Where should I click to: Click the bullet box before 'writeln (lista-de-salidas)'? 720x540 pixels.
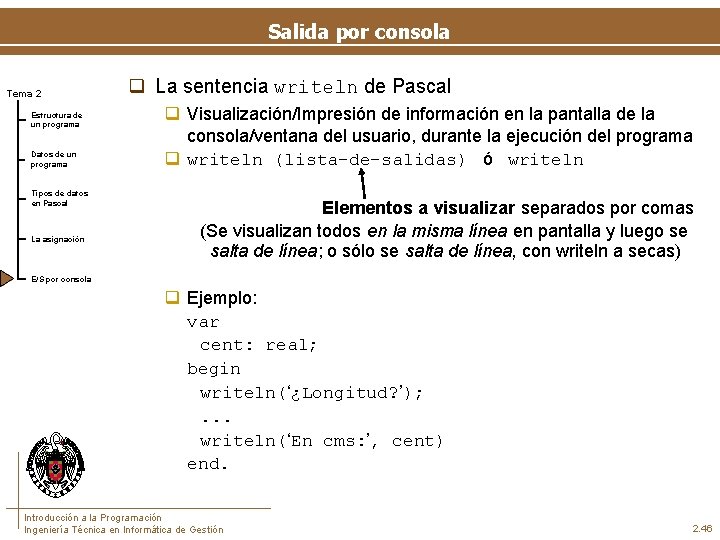[x=172, y=158]
